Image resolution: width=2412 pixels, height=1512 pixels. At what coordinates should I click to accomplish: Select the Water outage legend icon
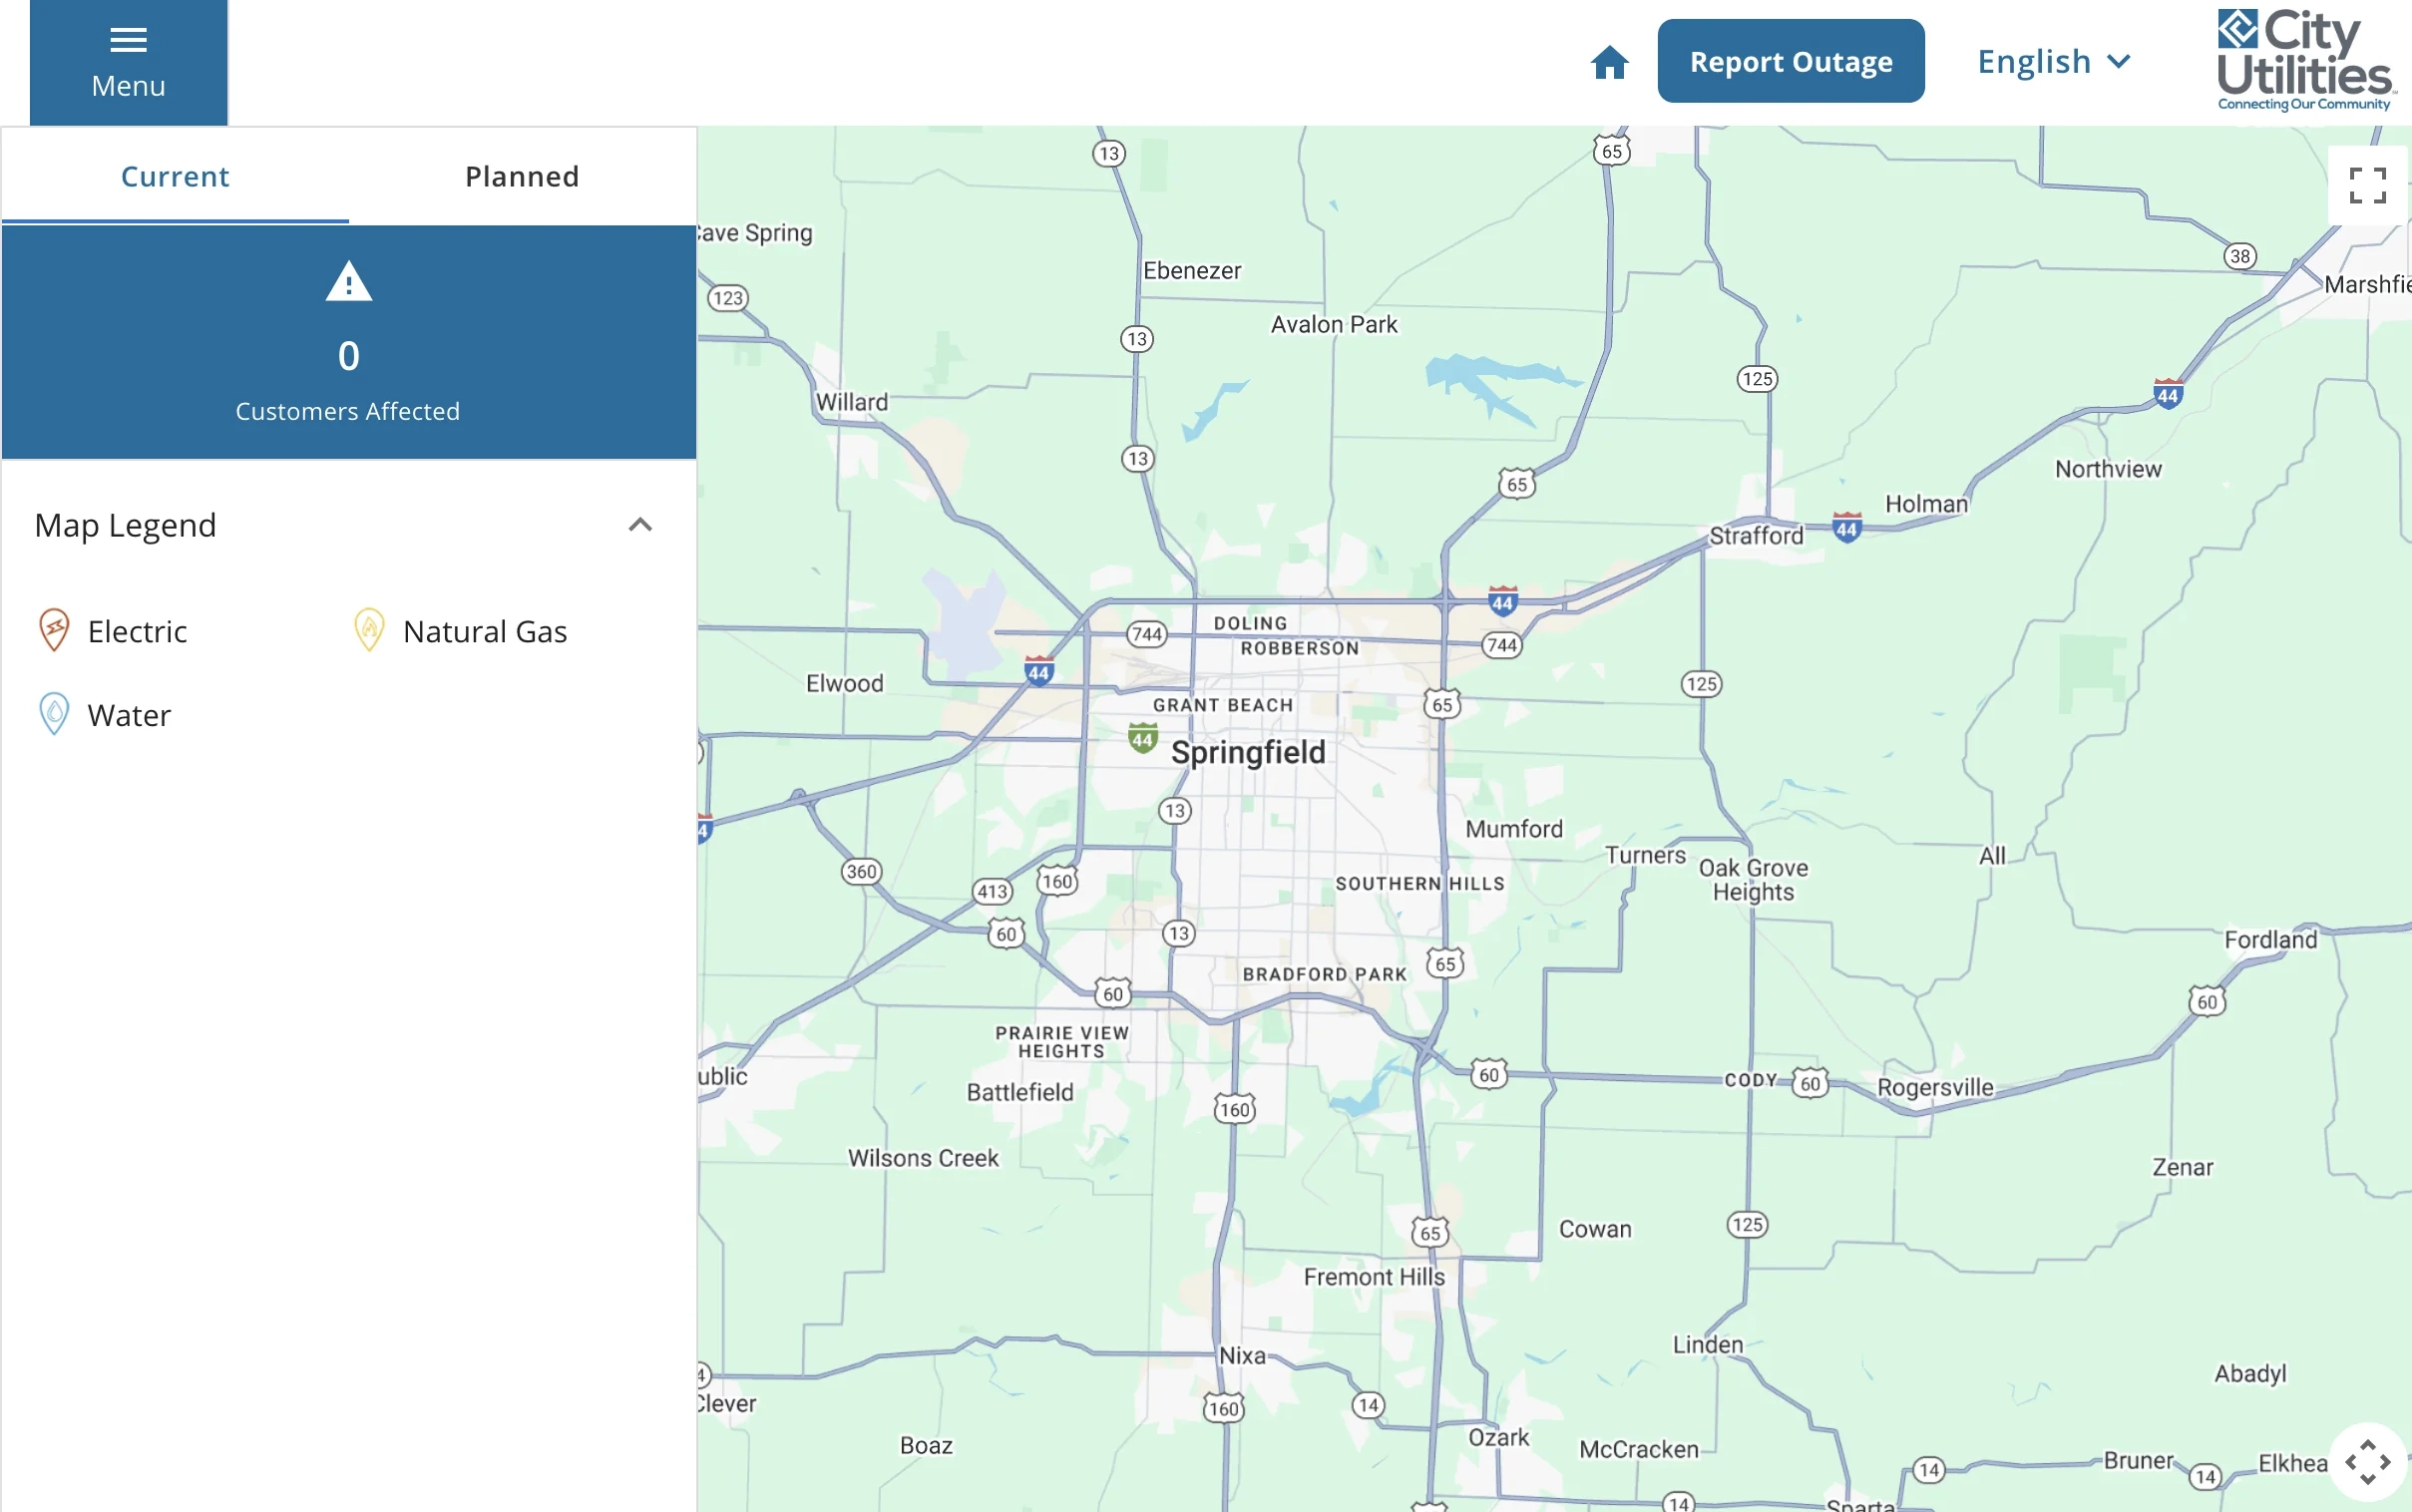tap(52, 714)
